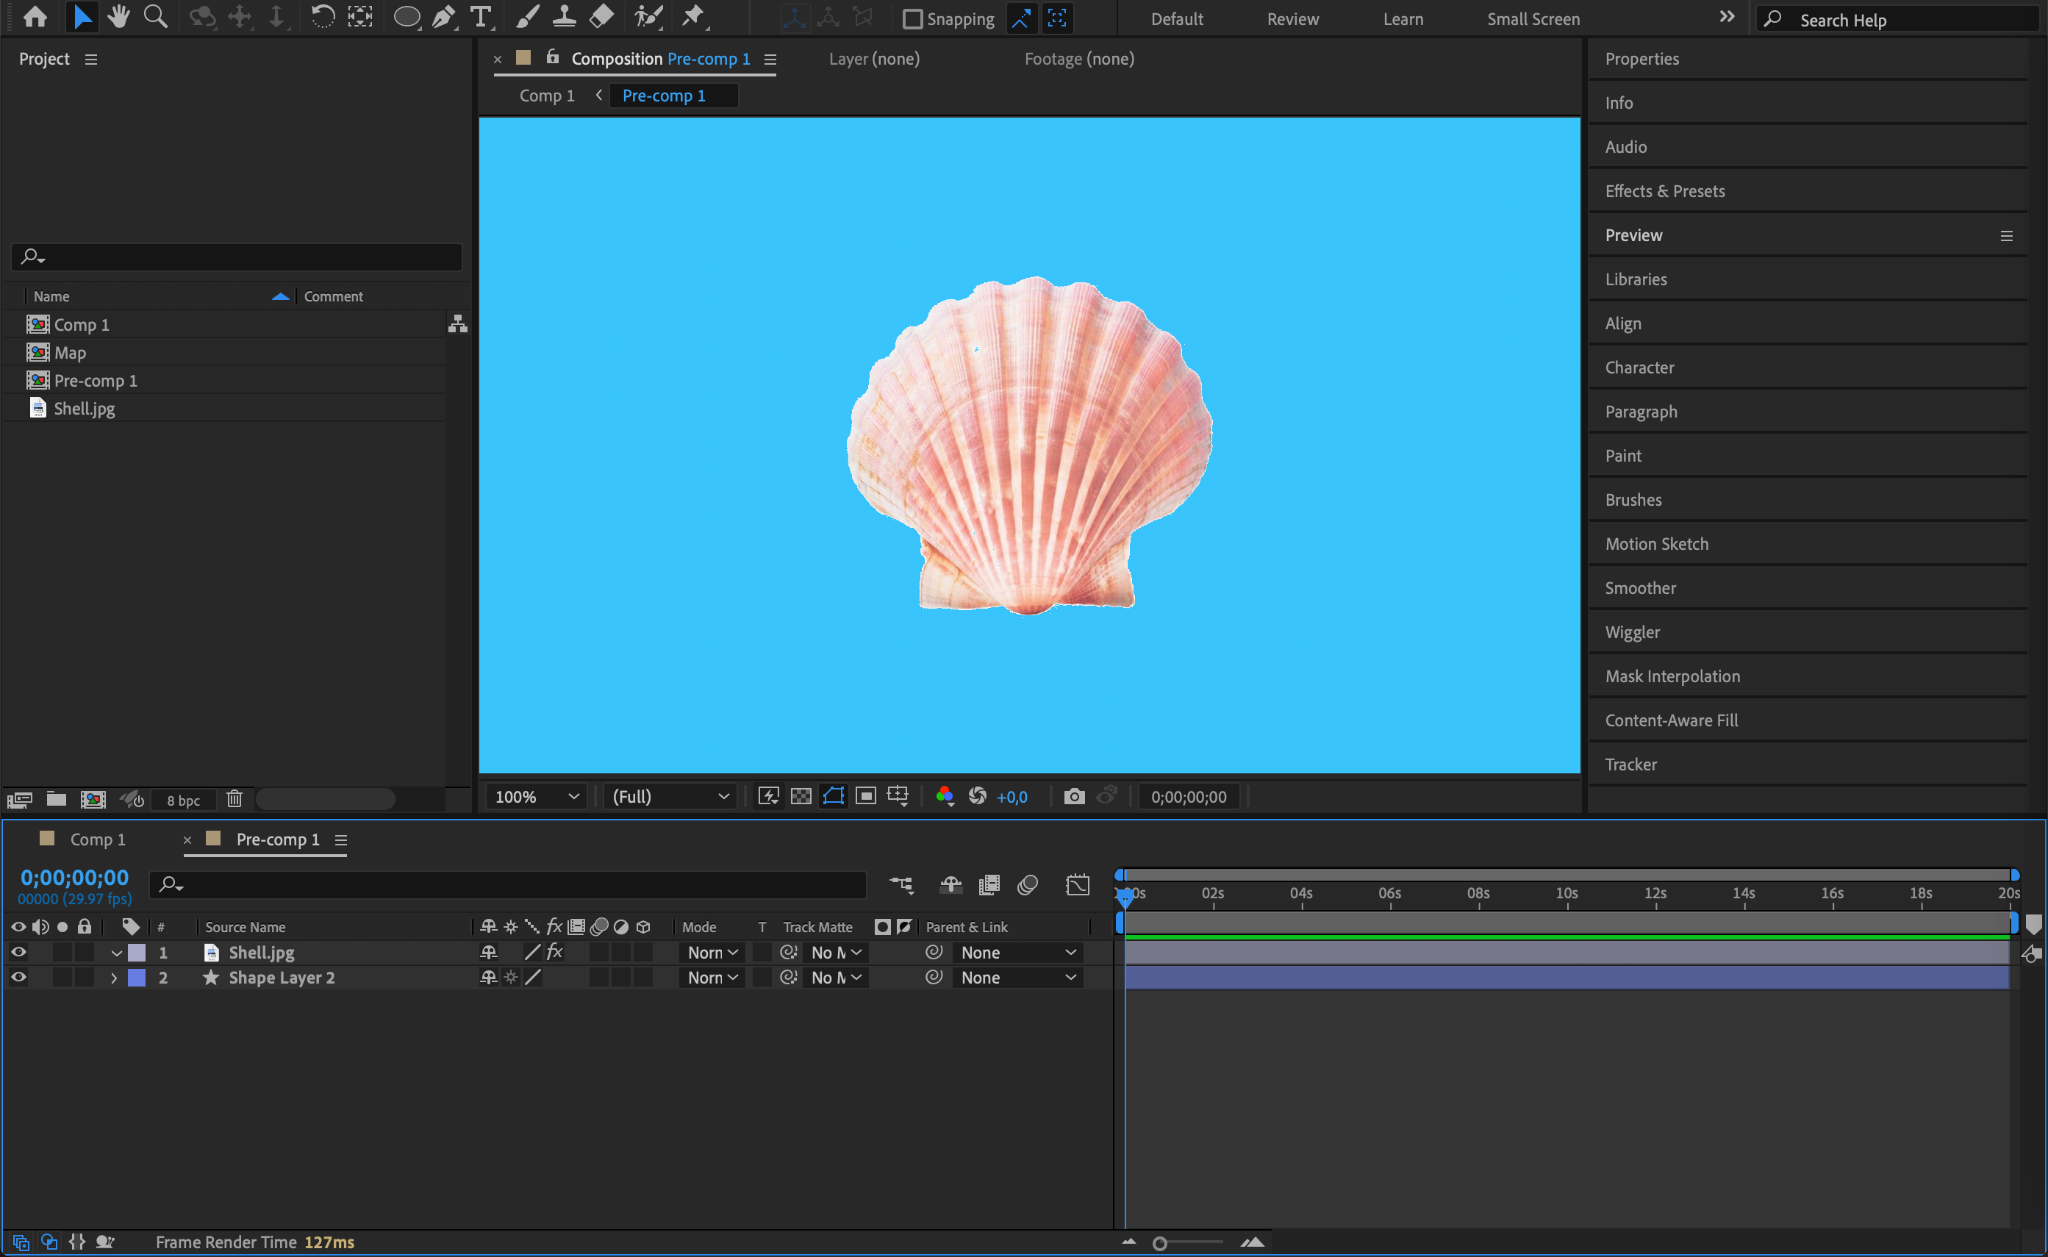Screen dimensions: 2048x1257
Task: Enable the Snapping checkbox
Action: [x=912, y=19]
